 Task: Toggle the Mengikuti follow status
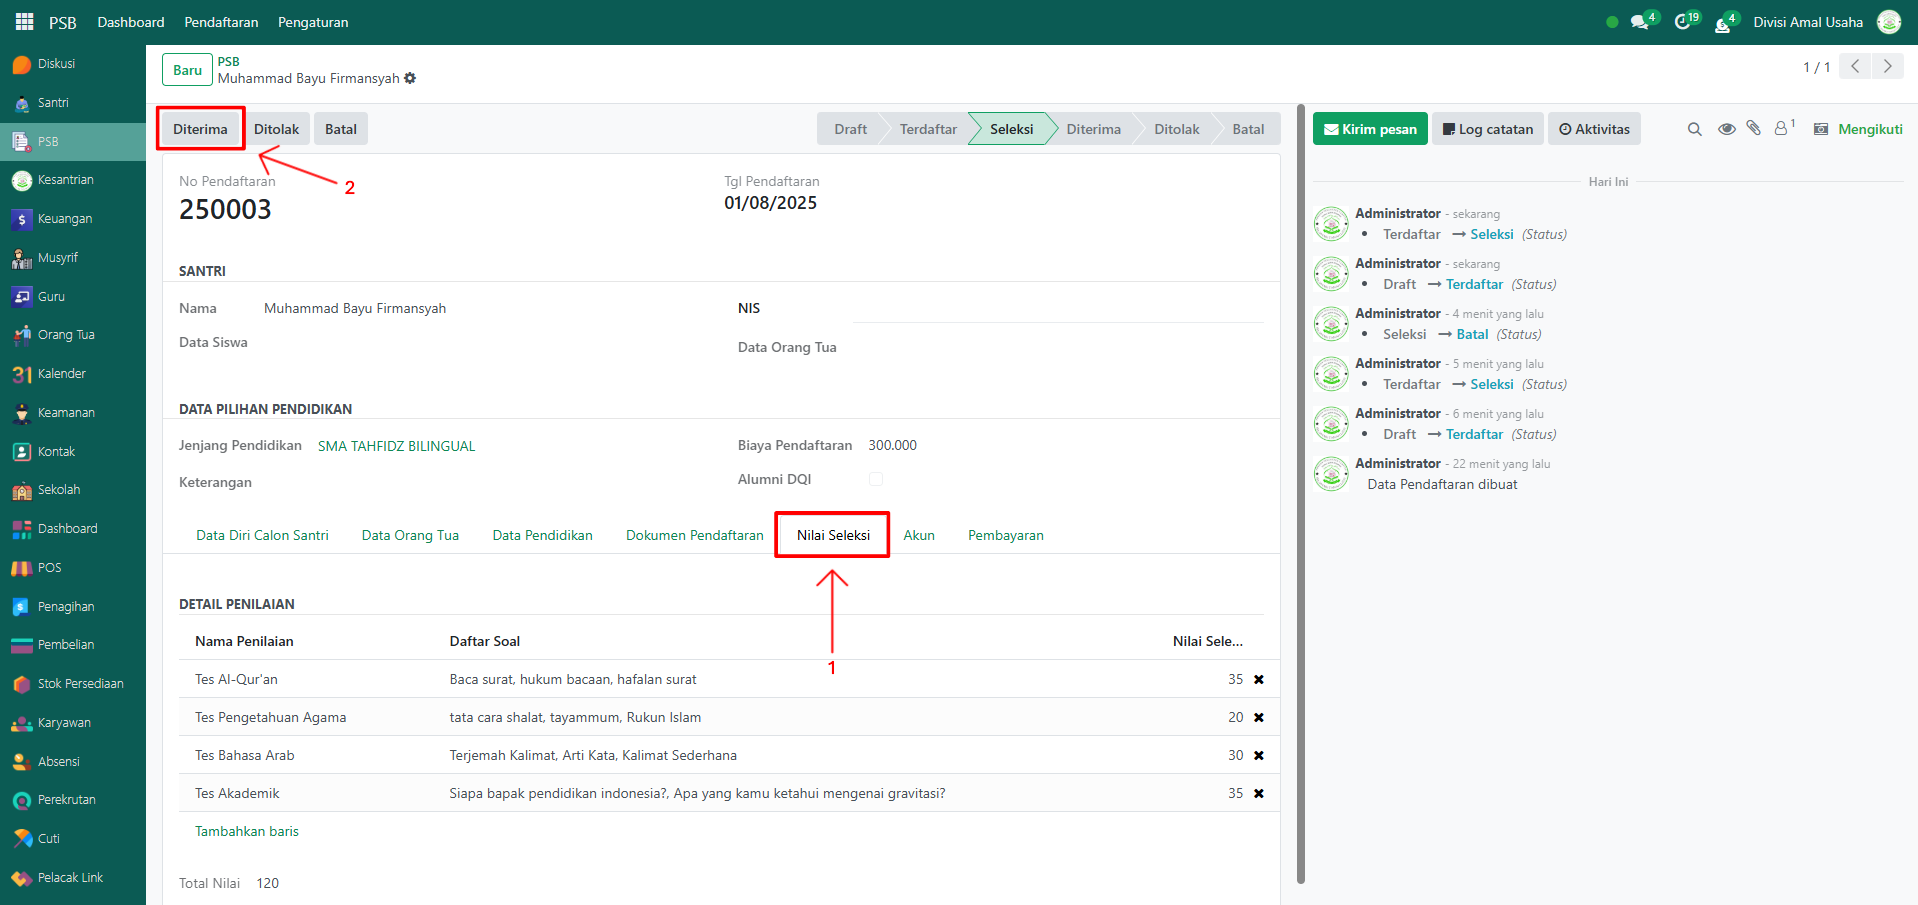[1869, 129]
